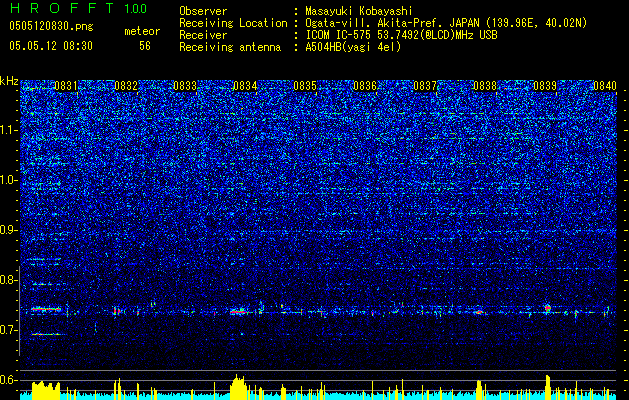Click the 0.7 frequency axis label
The height and width of the screenshot is (400, 629).
tap(9, 331)
